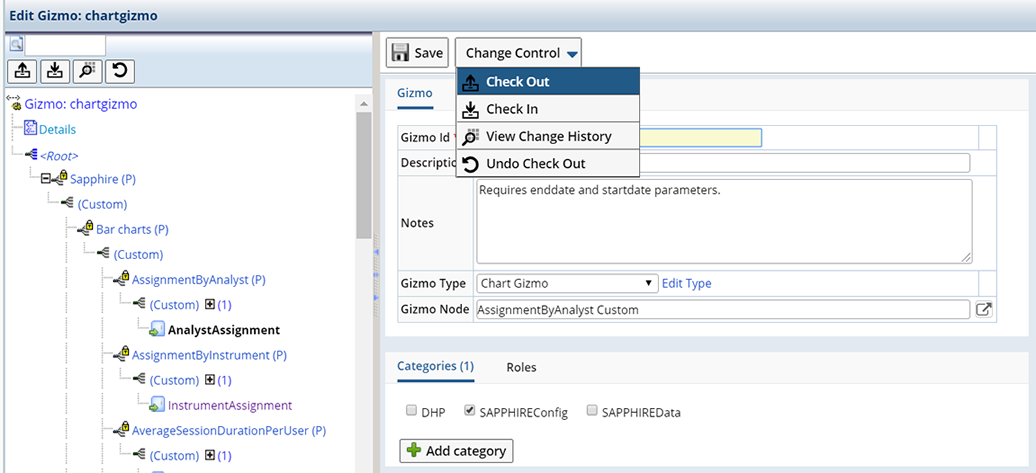Click the Save button
Viewport: 1036px width, 473px height.
point(418,53)
